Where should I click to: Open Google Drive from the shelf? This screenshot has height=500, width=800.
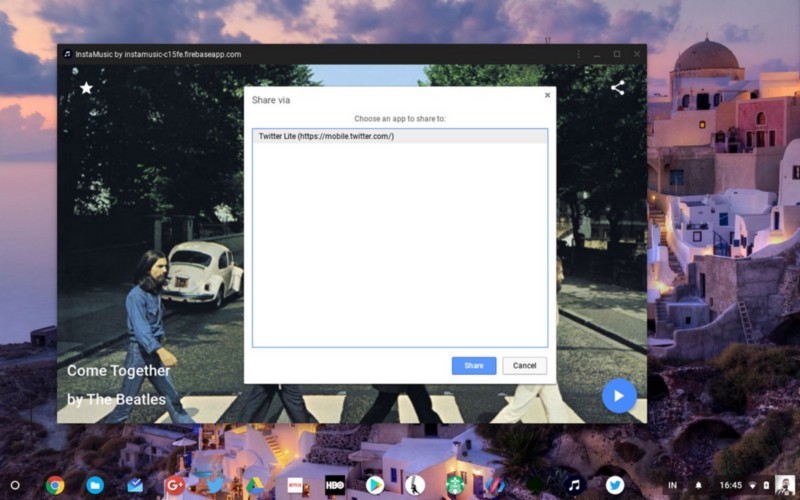coord(255,485)
